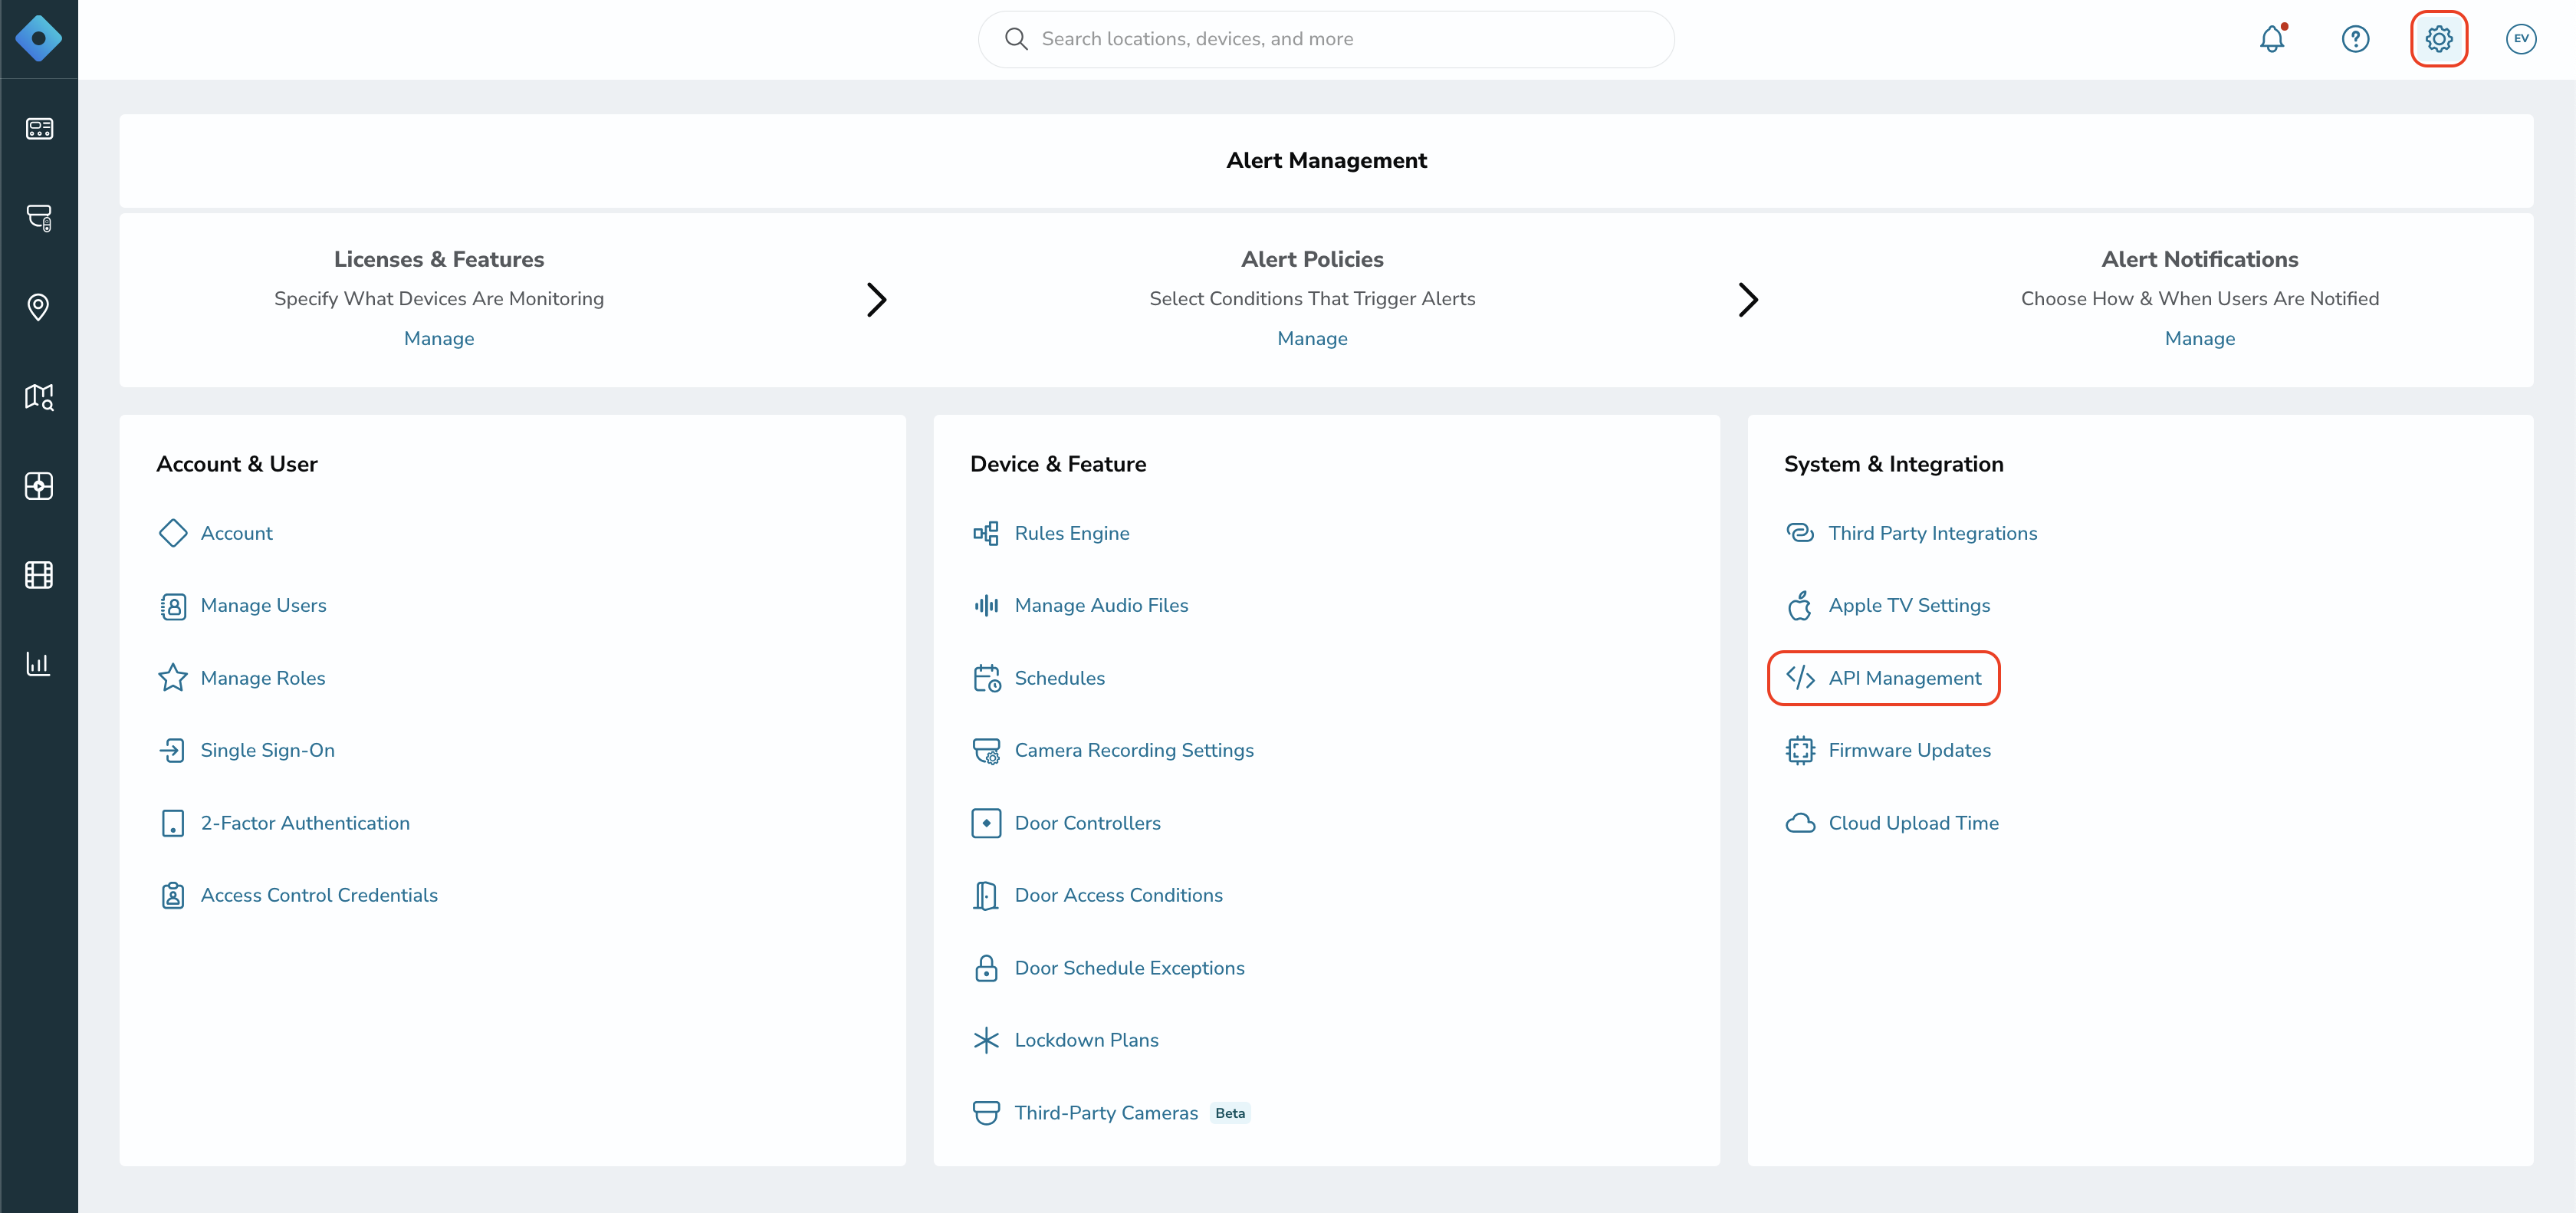Click the Rules Engine blocks icon
Viewport: 2576px width, 1213px height.
(986, 533)
